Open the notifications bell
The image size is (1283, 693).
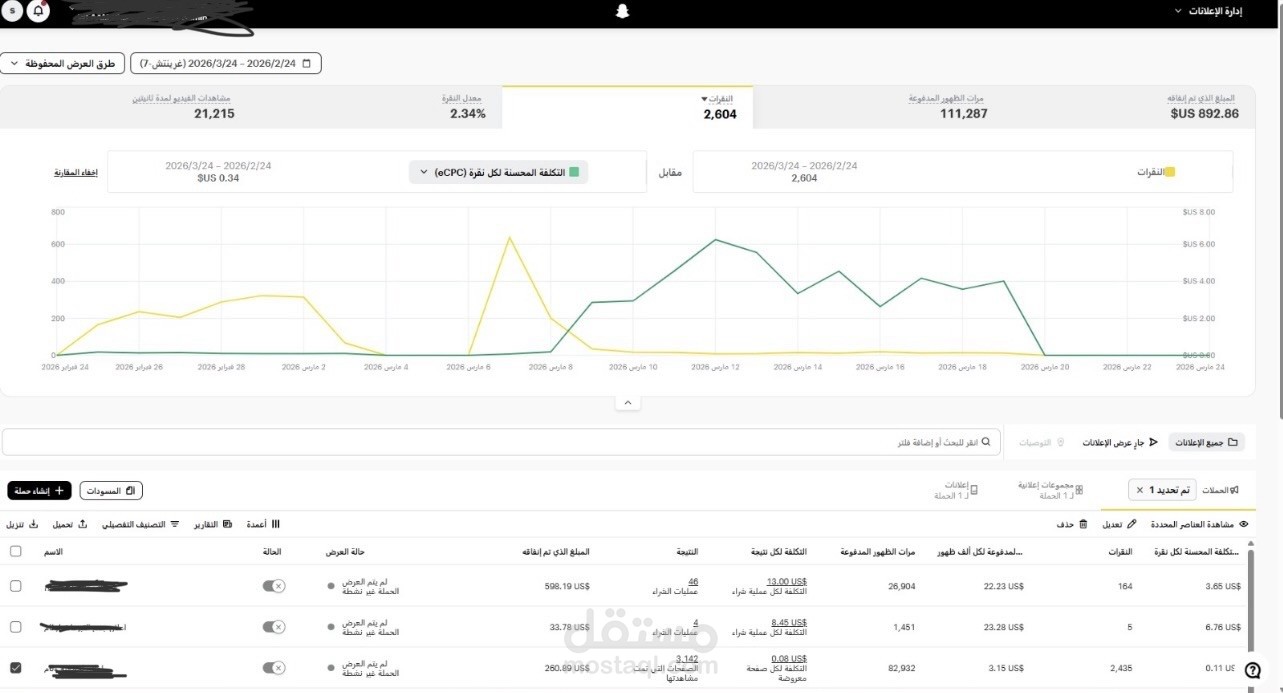point(38,11)
